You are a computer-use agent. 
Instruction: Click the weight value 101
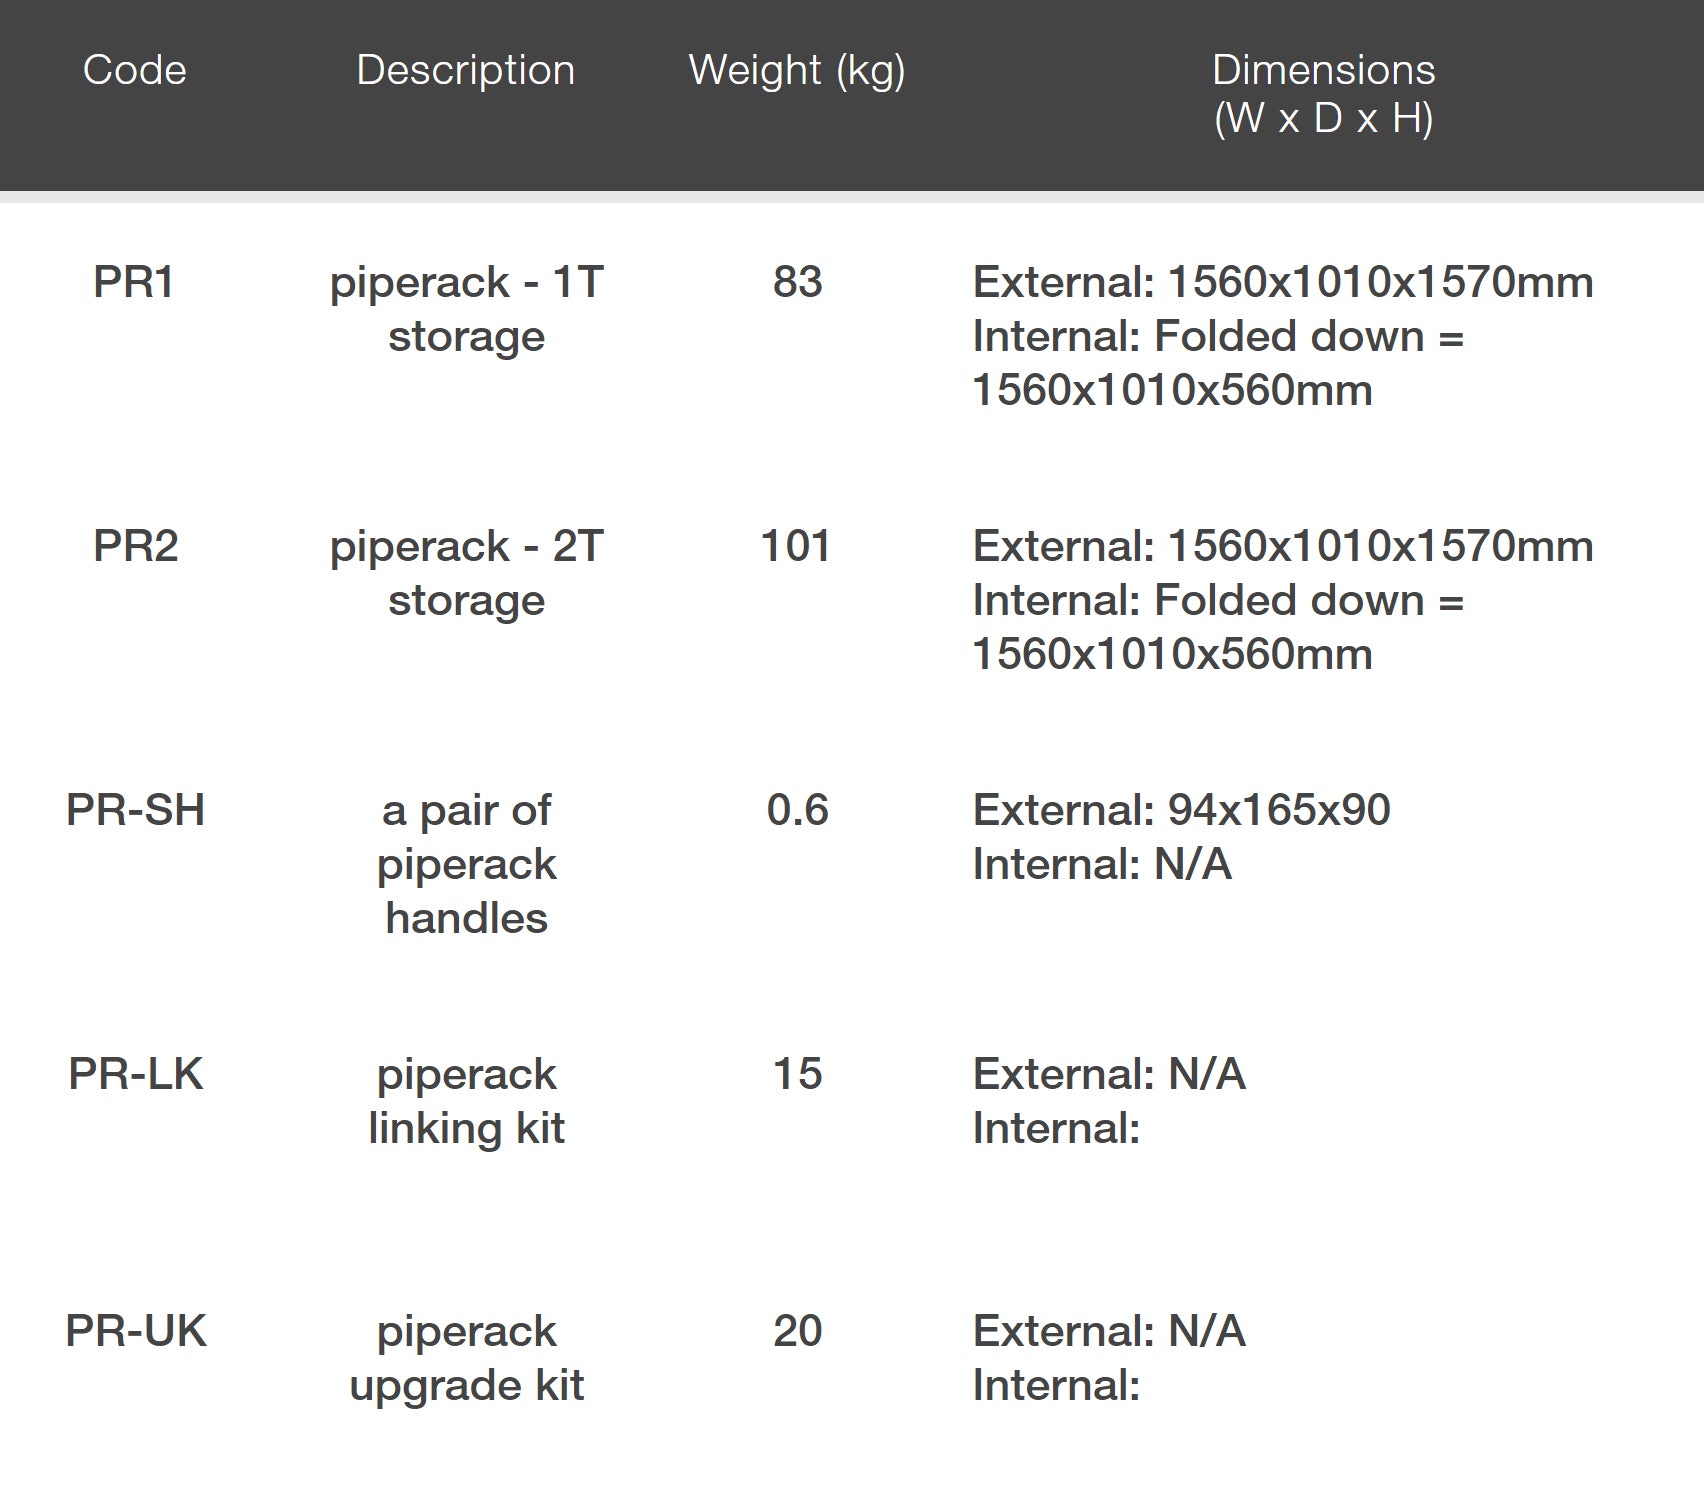pos(796,546)
